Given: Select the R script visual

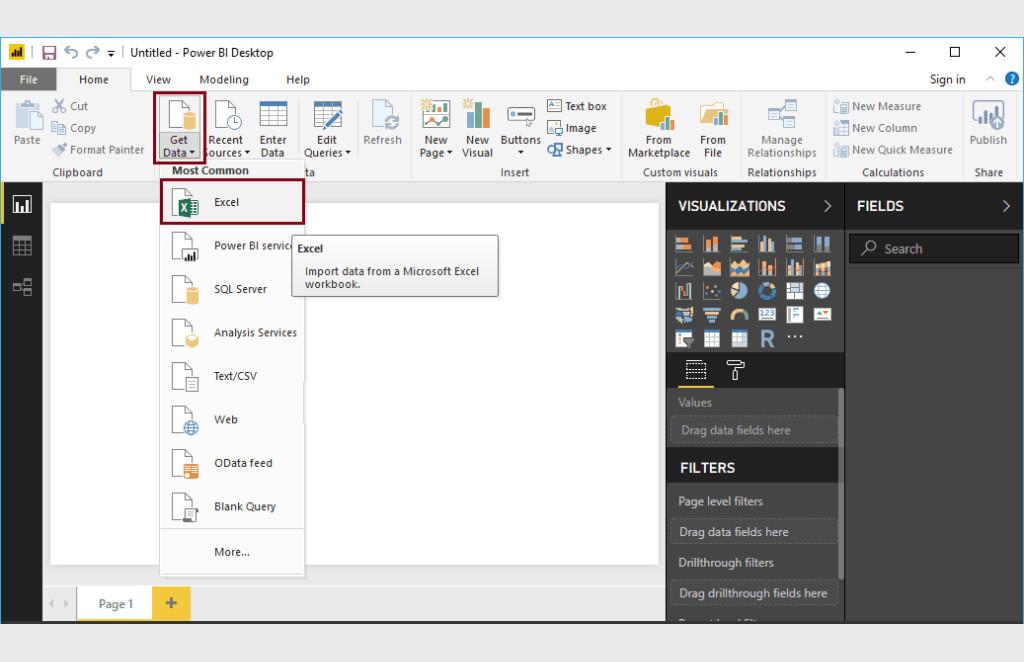Looking at the screenshot, I should tap(767, 339).
